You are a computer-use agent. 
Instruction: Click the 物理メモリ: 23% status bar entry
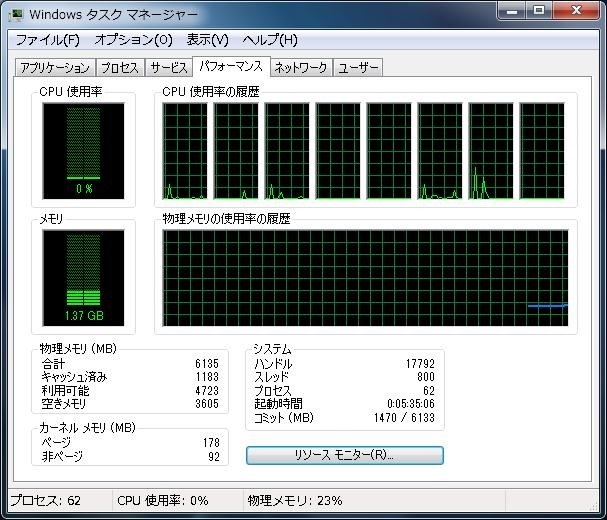click(295, 501)
